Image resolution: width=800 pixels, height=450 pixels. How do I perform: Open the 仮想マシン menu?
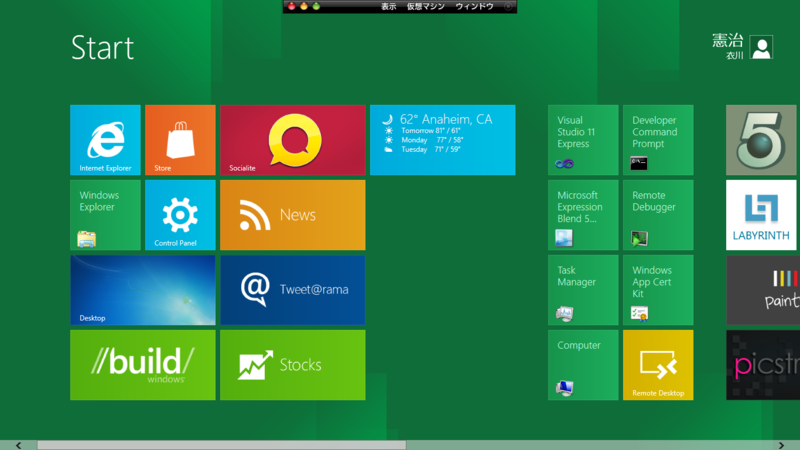(x=426, y=7)
